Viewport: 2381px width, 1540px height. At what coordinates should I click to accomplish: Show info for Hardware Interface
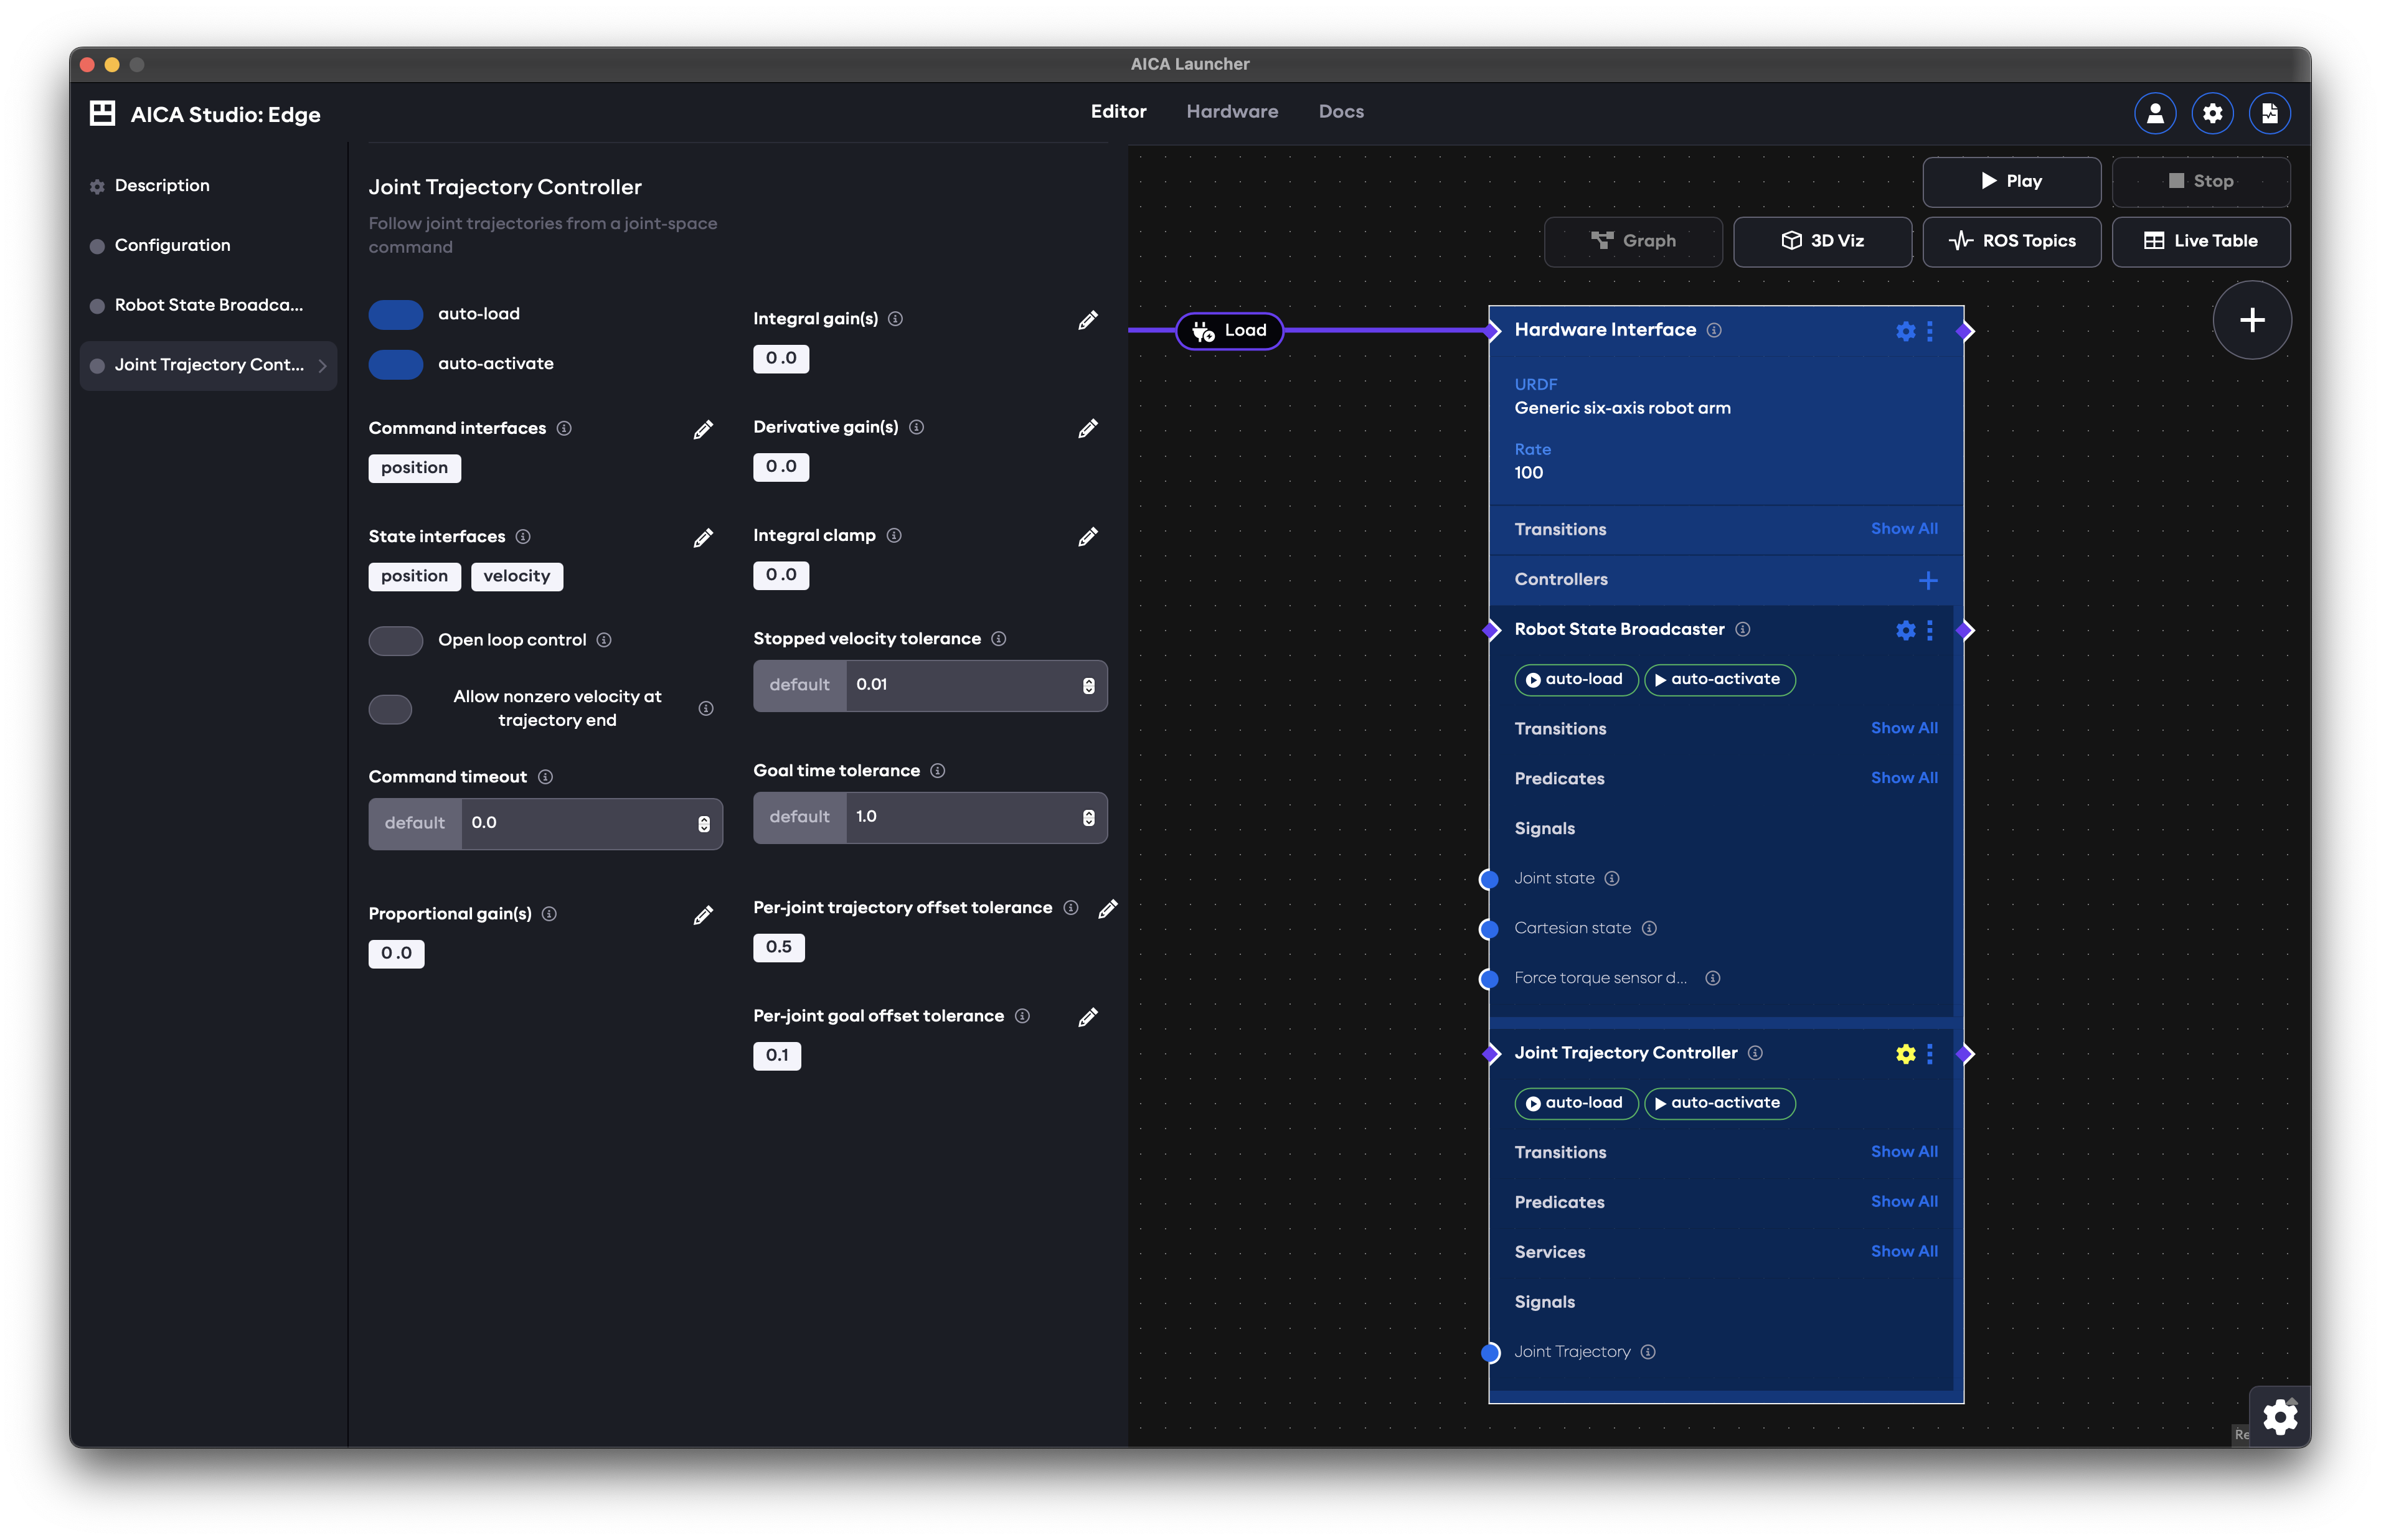tap(1713, 330)
